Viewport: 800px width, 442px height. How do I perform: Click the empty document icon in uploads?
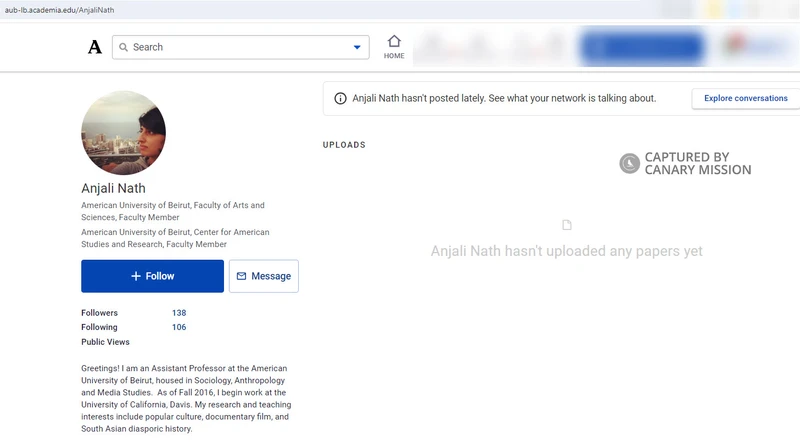click(567, 225)
